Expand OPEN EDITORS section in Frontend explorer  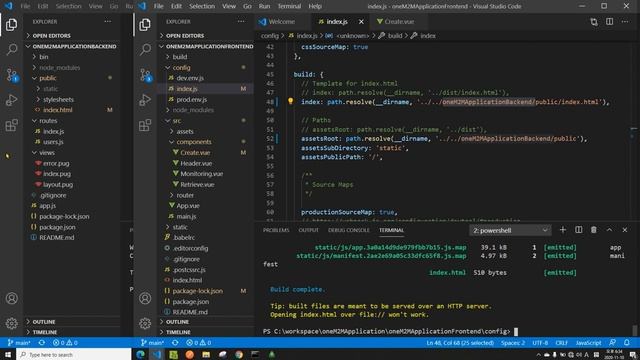185,36
